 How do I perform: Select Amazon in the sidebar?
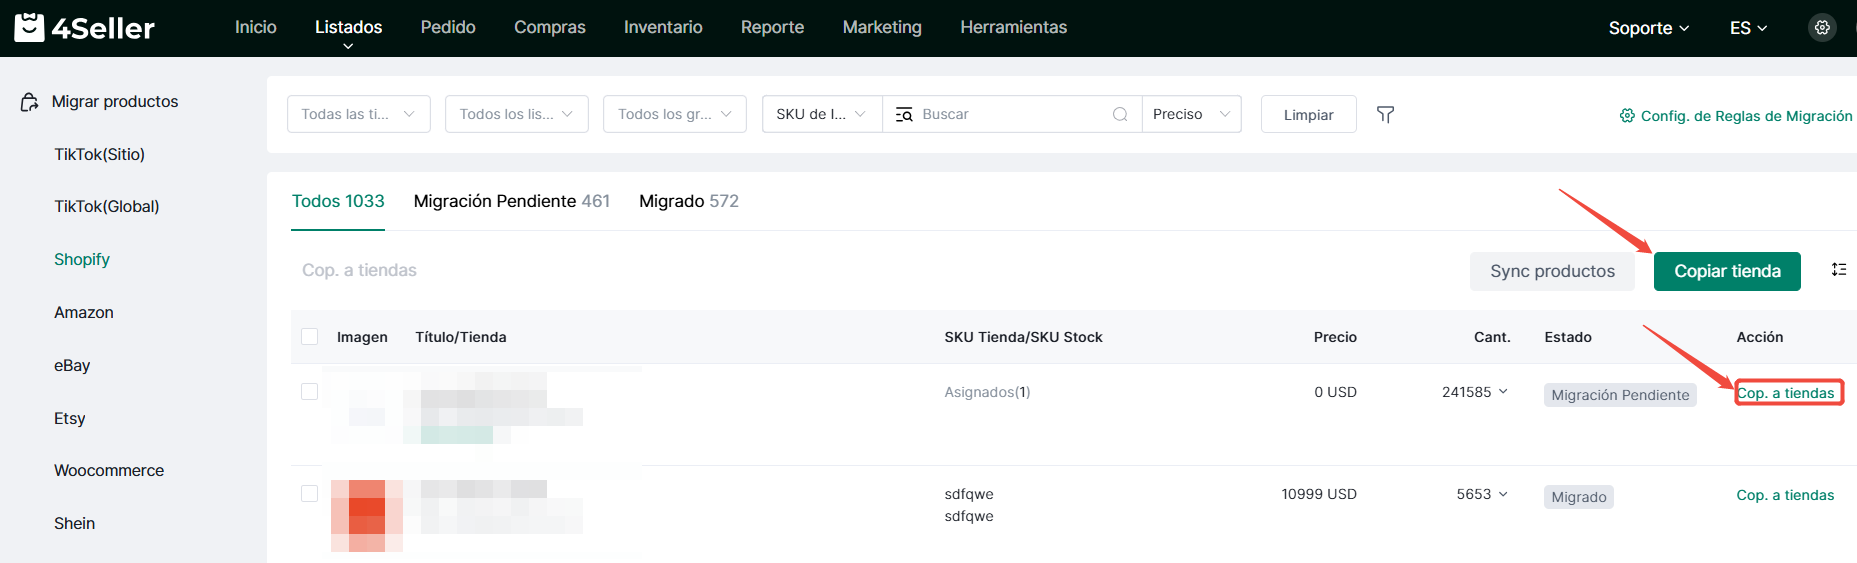point(84,312)
